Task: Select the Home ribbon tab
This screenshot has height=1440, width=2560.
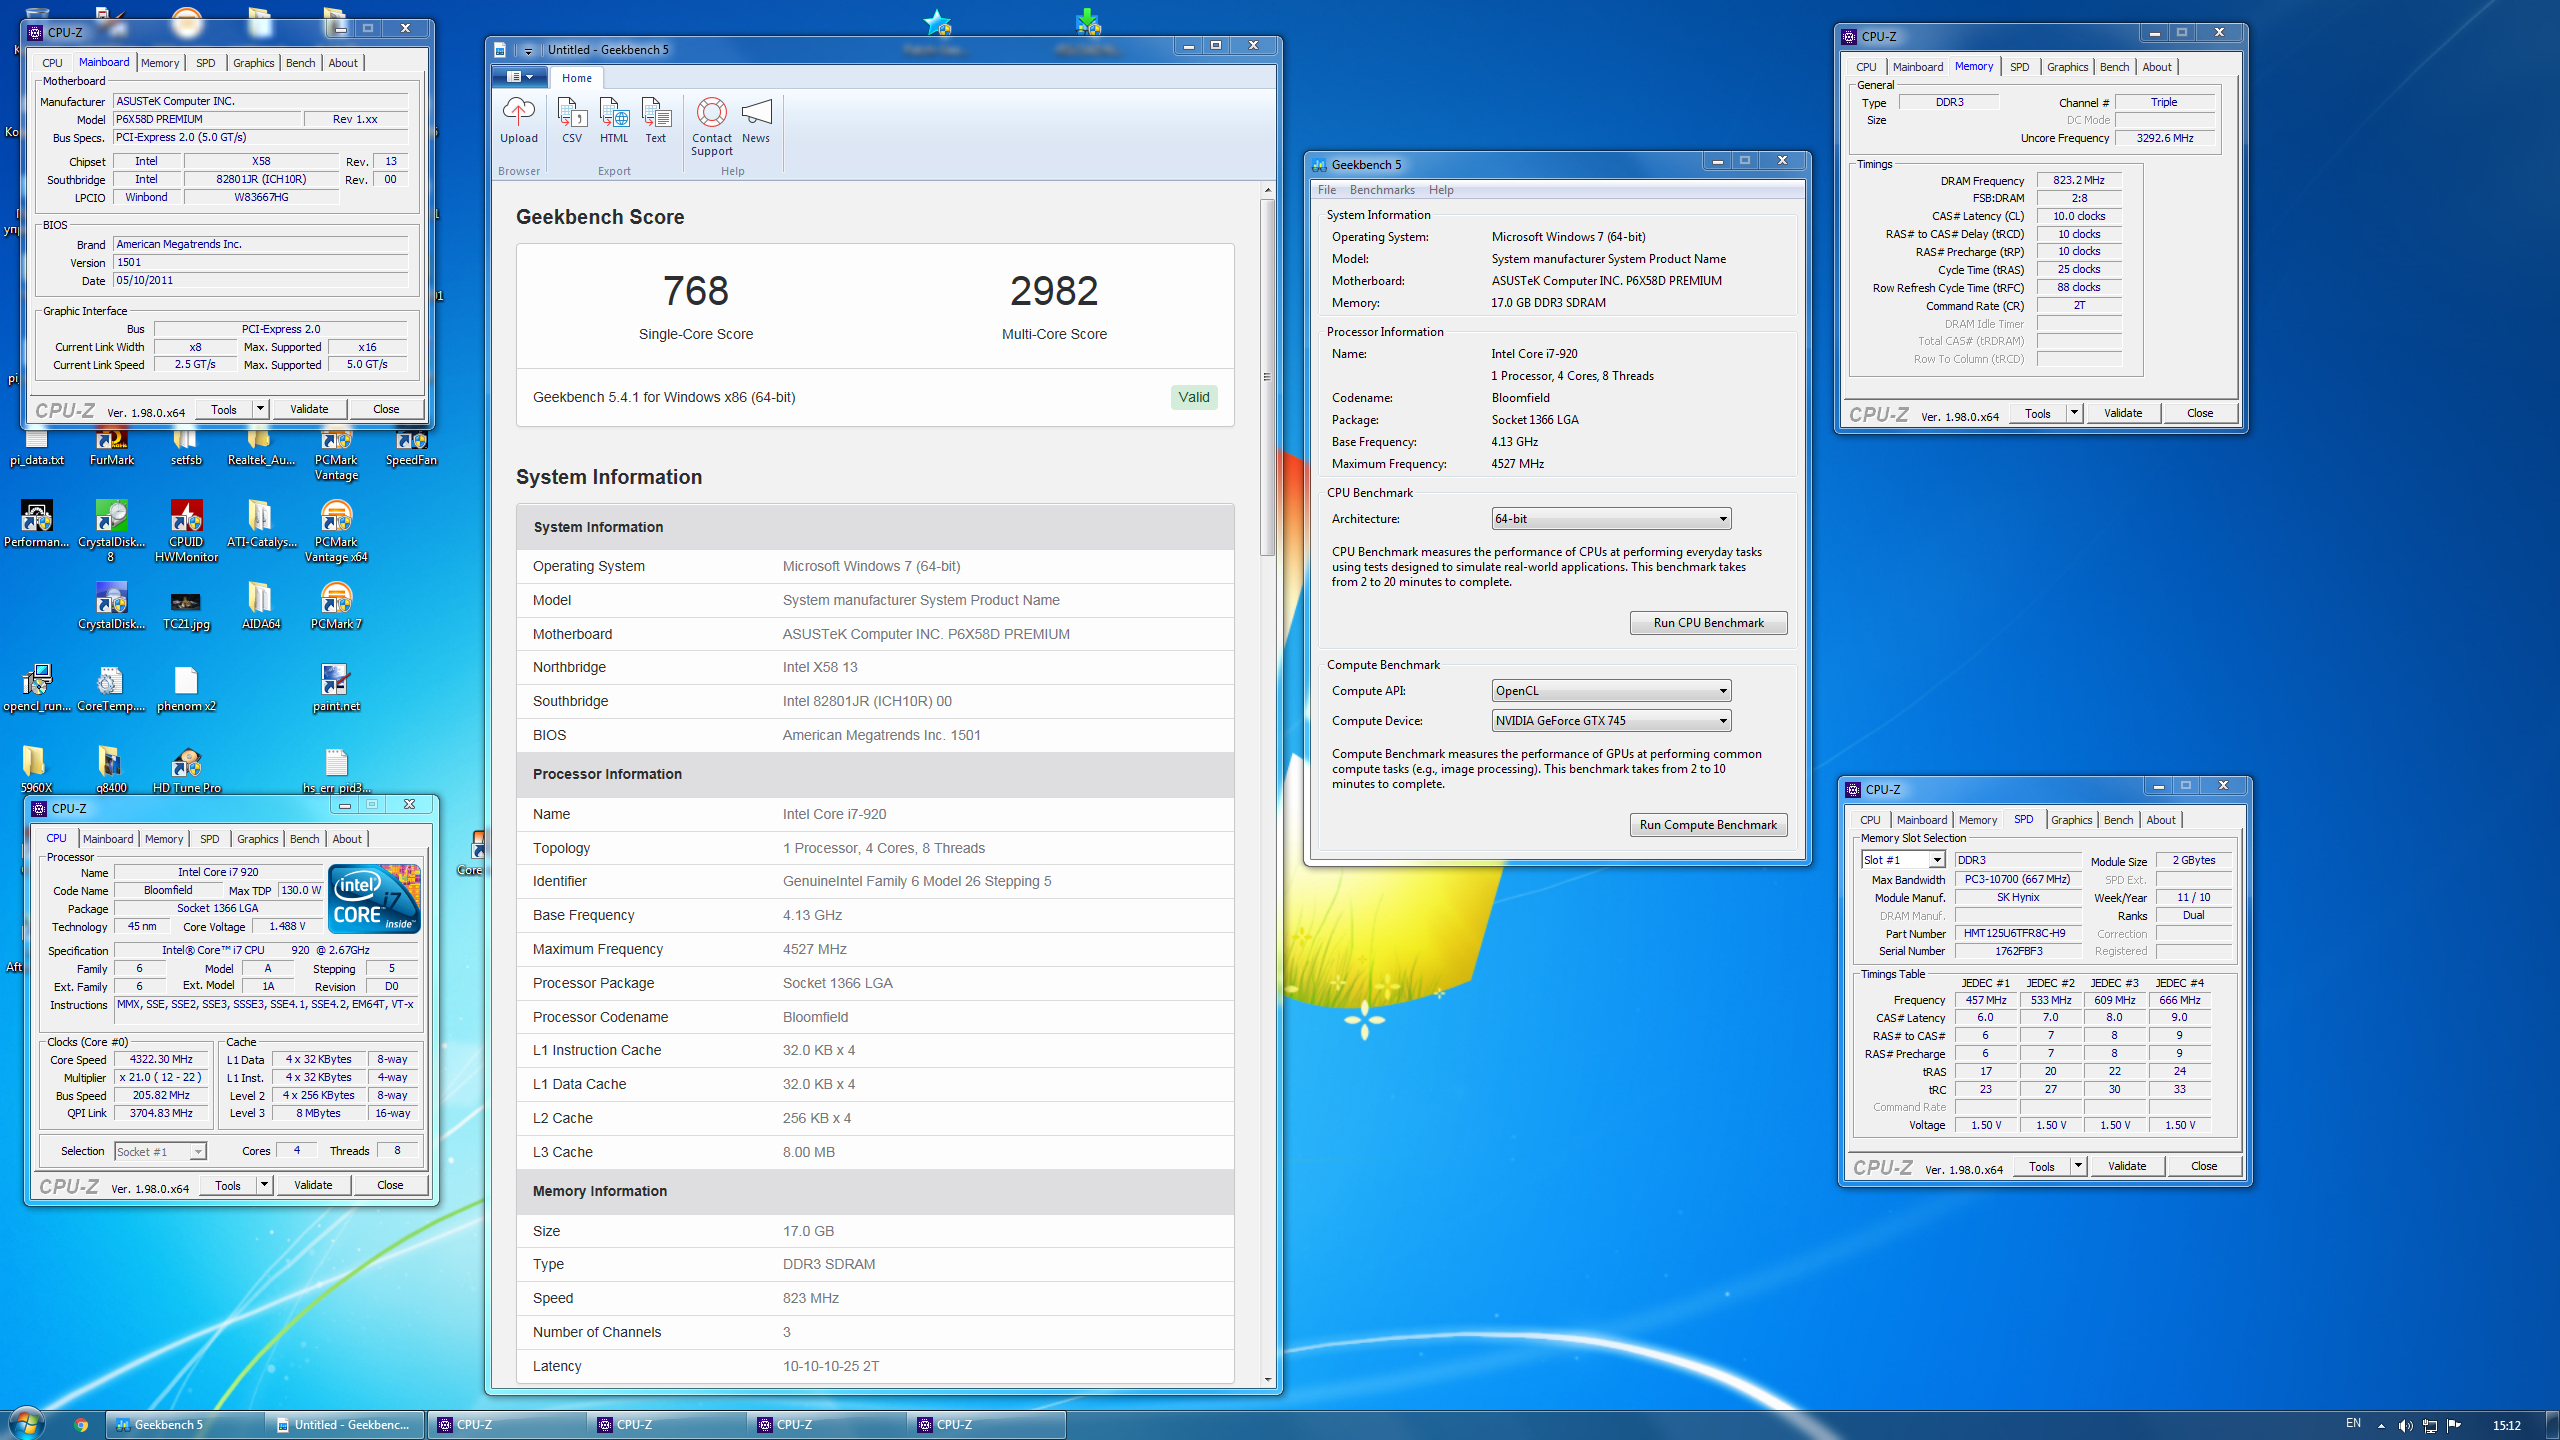Action: 576,78
